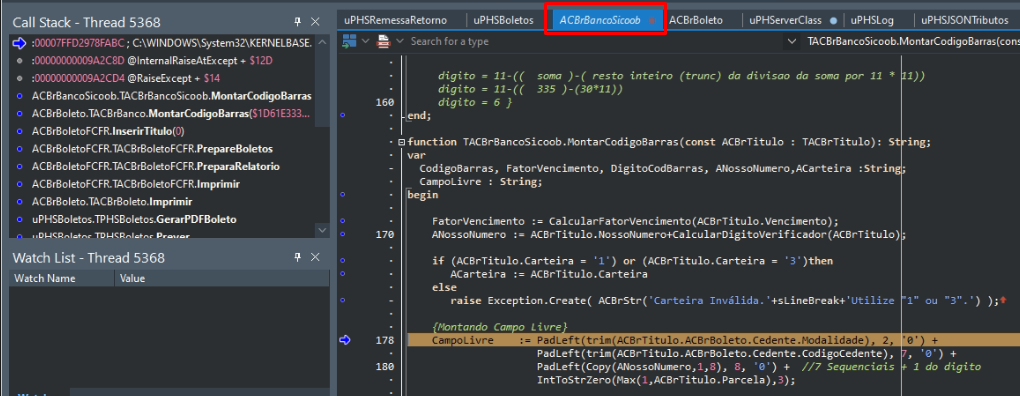Click gutter dot on 'if (ACBrTitulo.Carteira' line
The width and height of the screenshot is (1020, 396).
point(342,261)
